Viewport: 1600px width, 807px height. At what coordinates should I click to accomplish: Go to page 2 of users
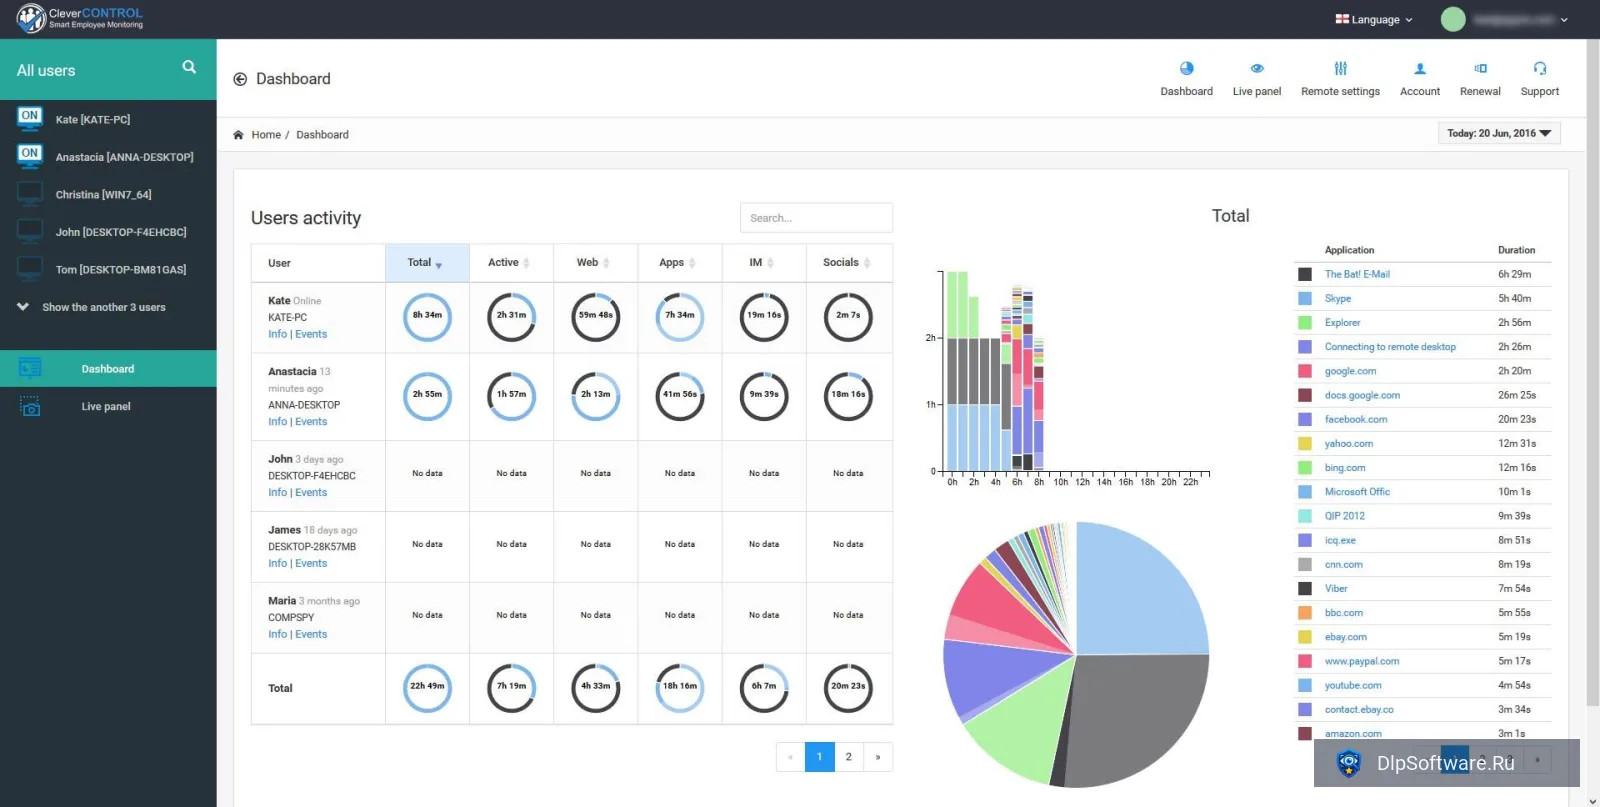click(848, 757)
